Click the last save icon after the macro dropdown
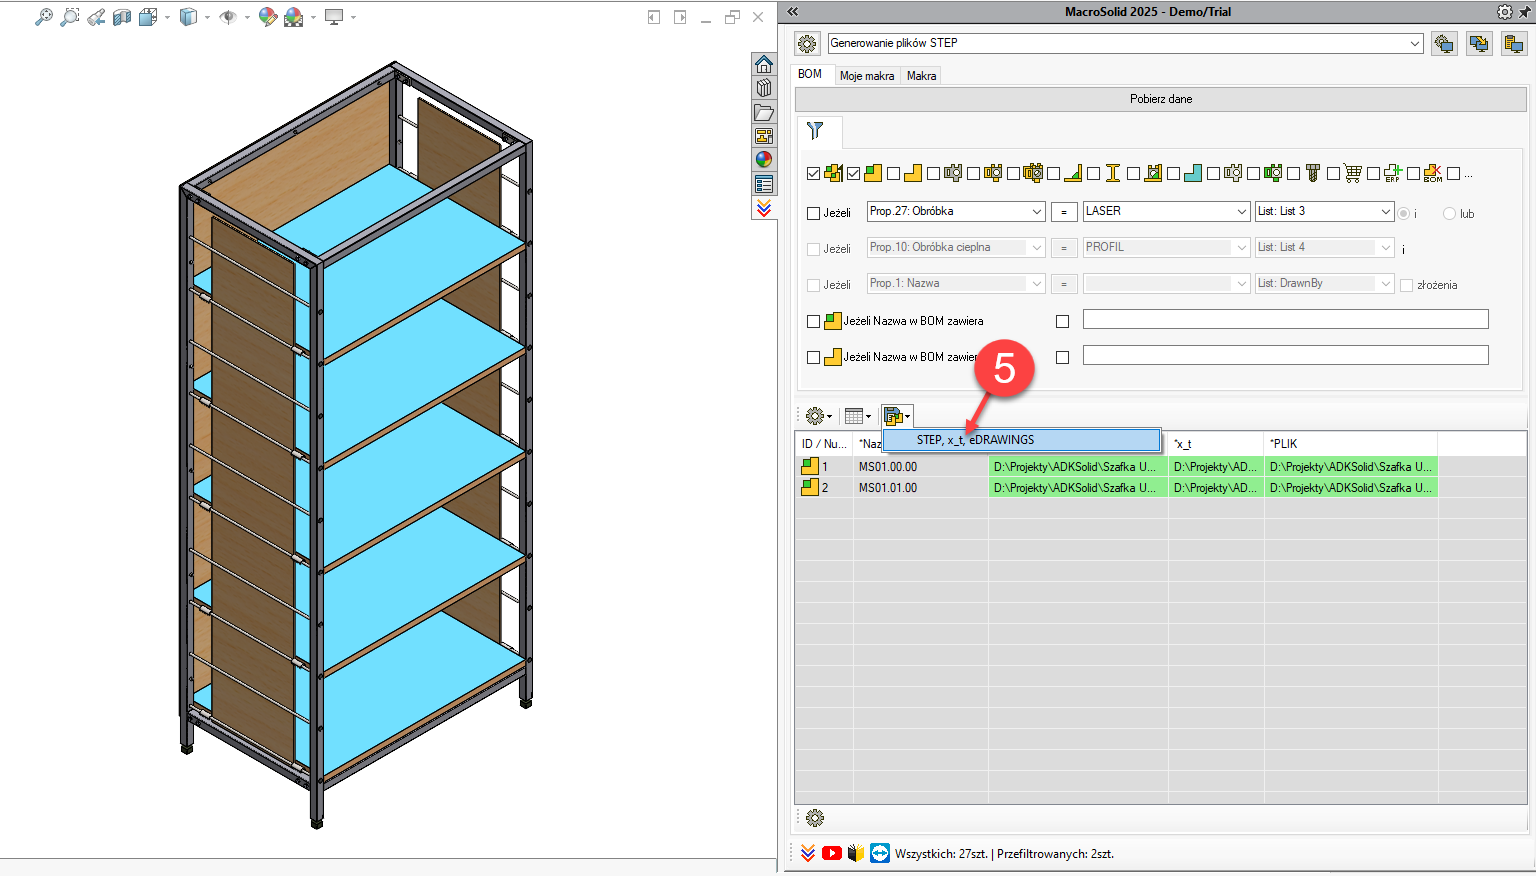The width and height of the screenshot is (1536, 876). click(1514, 44)
